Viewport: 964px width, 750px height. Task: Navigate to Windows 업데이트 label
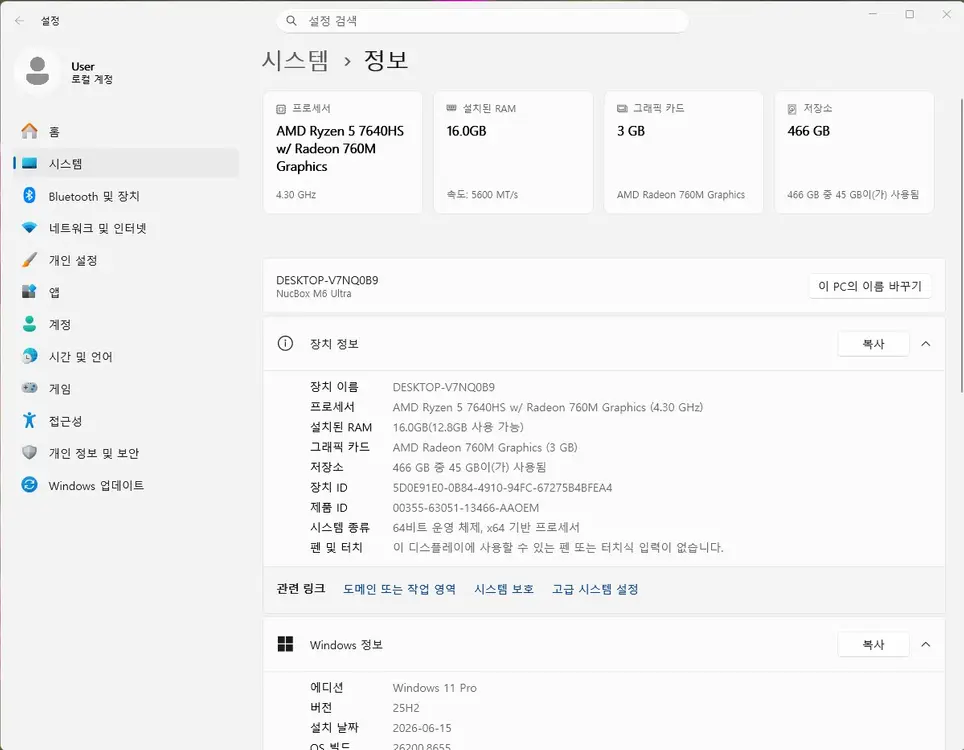point(97,486)
